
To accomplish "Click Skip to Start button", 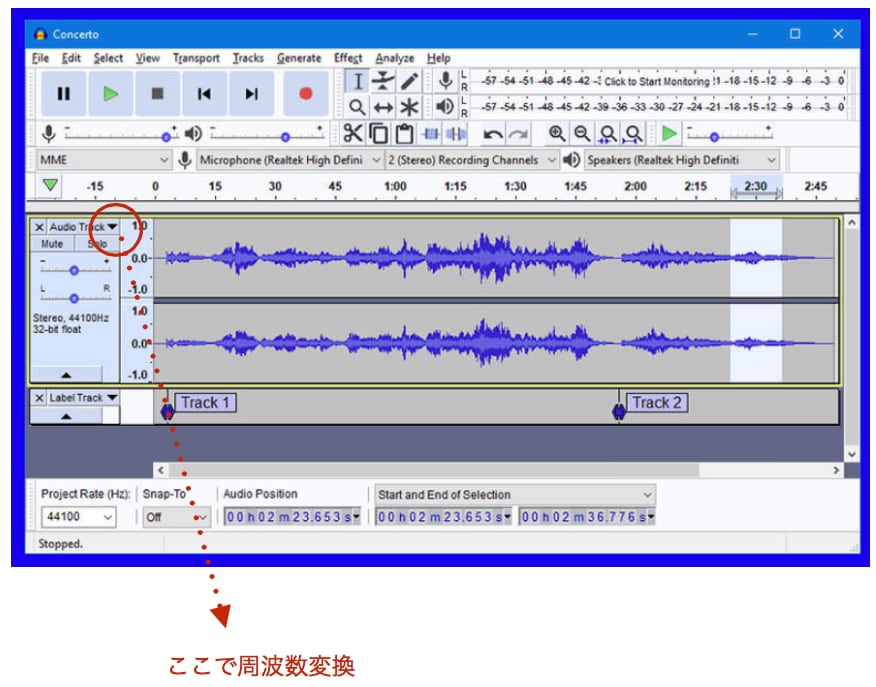I will pyautogui.click(x=204, y=94).
